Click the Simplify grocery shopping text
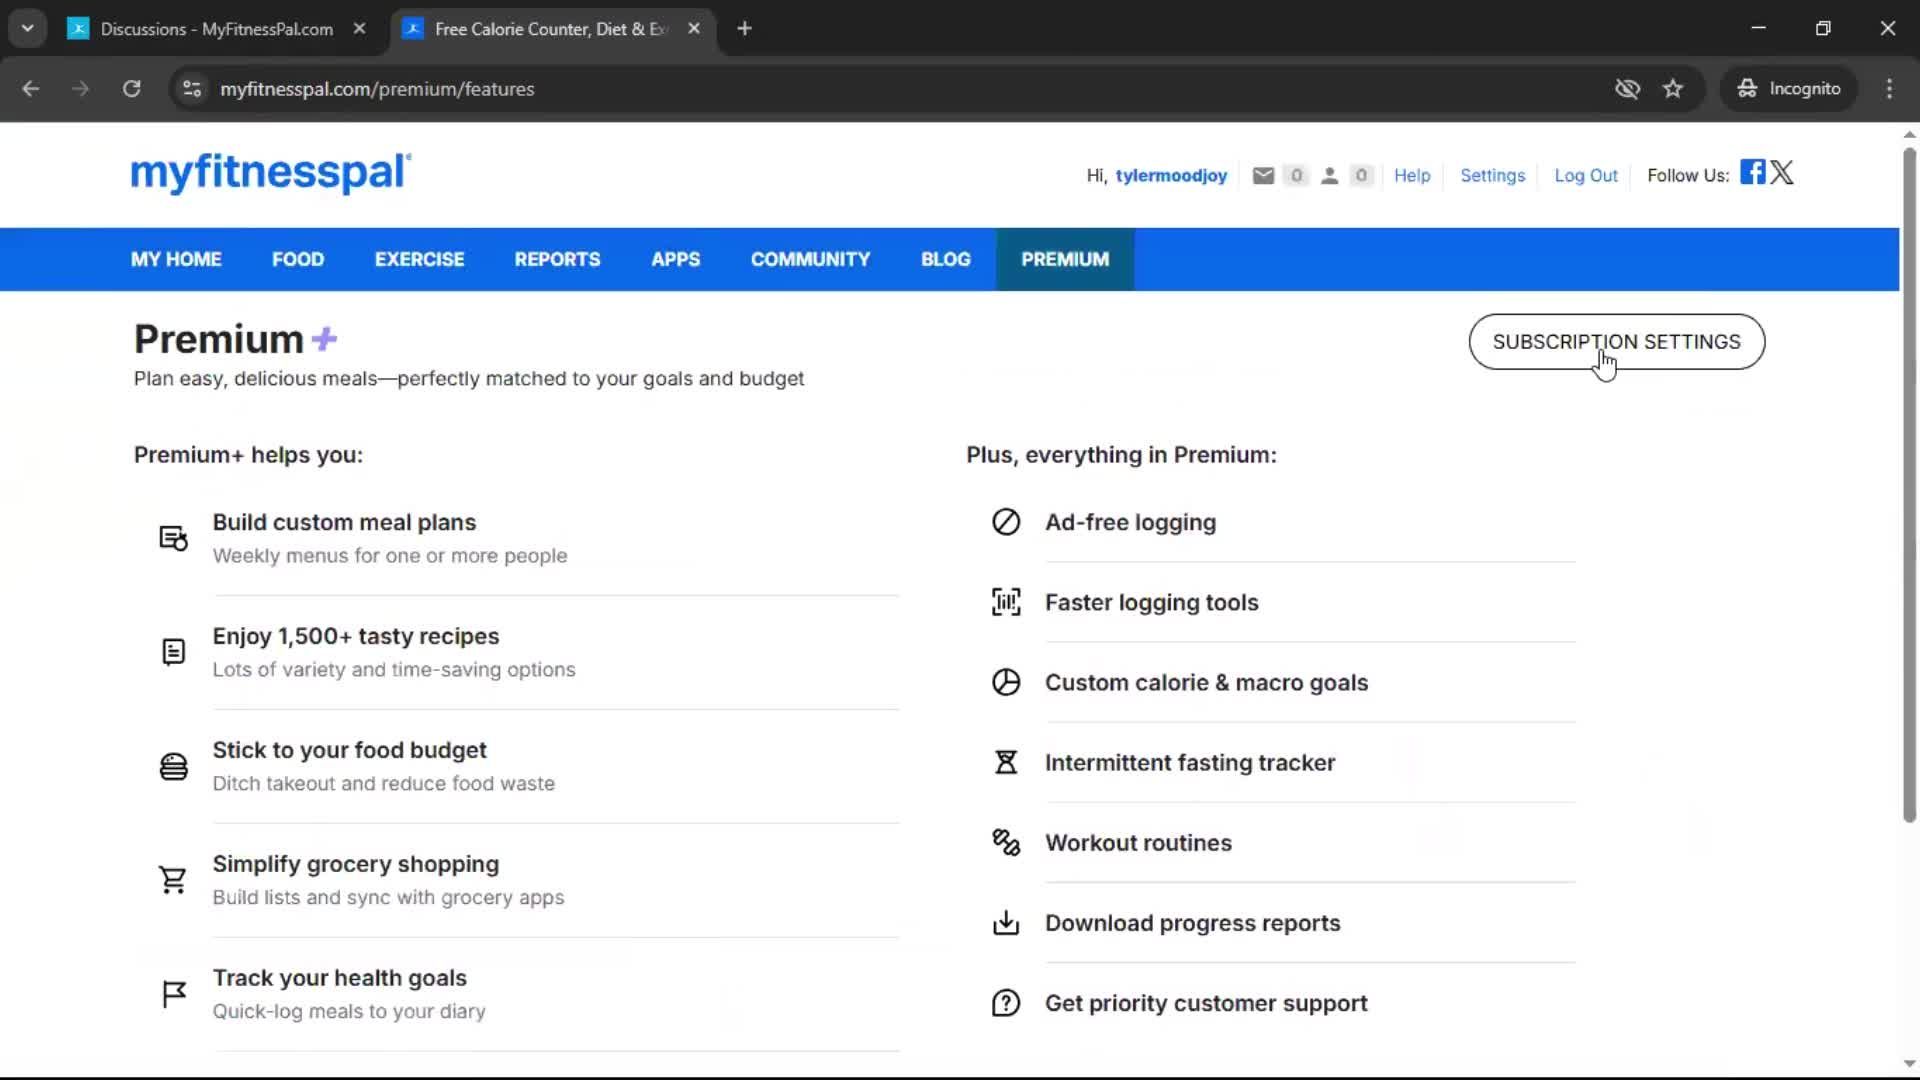Image resolution: width=1920 pixels, height=1080 pixels. (356, 865)
